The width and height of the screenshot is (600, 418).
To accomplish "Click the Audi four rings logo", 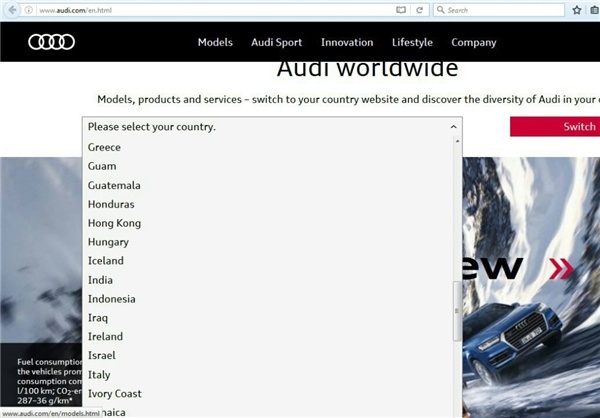I will tap(52, 42).
